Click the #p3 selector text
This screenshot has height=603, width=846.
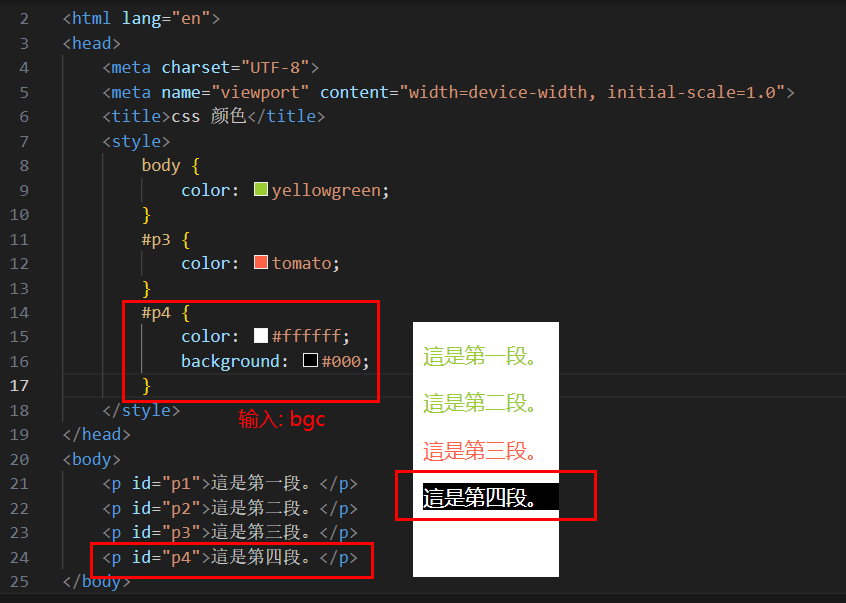pyautogui.click(x=156, y=239)
